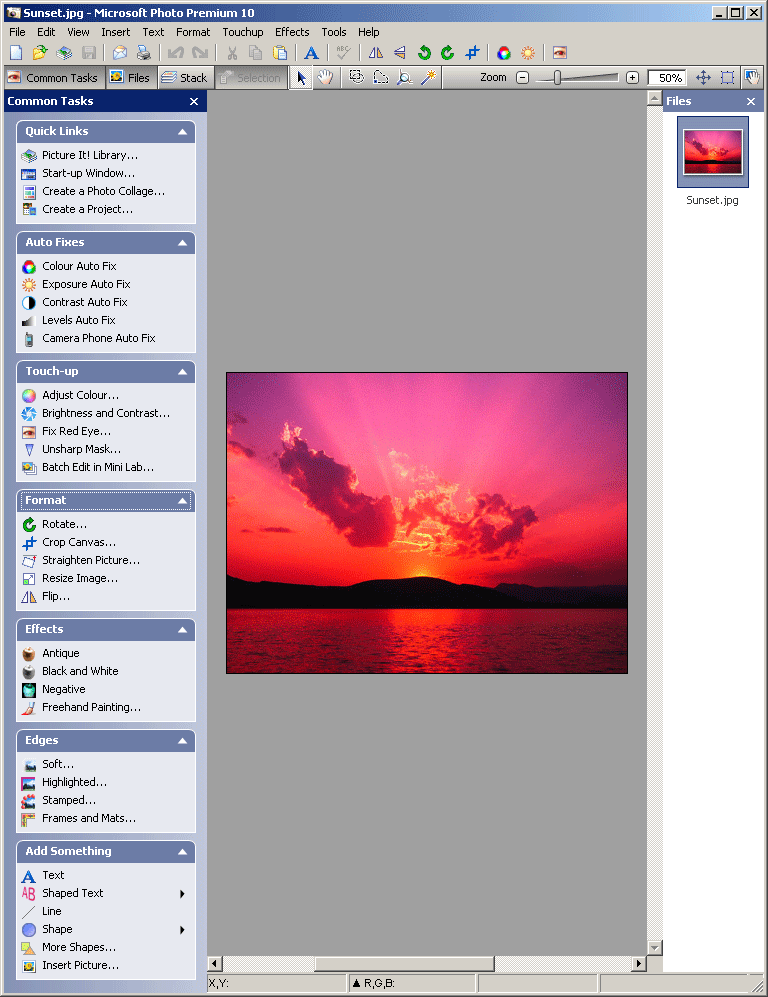Collapse the Effects section
Image resolution: width=768 pixels, height=997 pixels.
pos(182,630)
